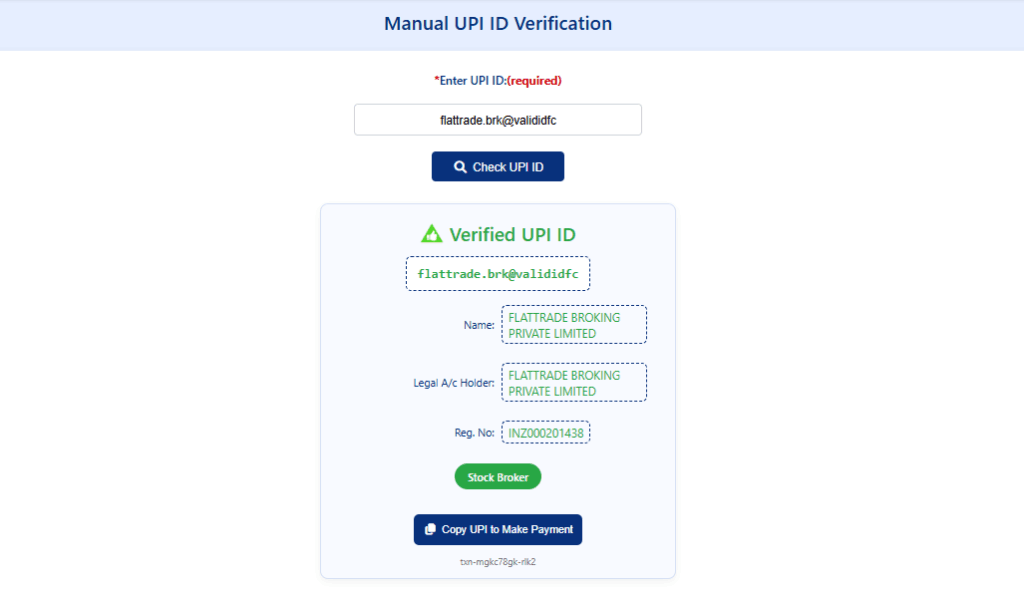Click the transaction ID txn-mgkc78gk-rlk2
Viewport: 1024px width, 589px height.
pos(497,562)
